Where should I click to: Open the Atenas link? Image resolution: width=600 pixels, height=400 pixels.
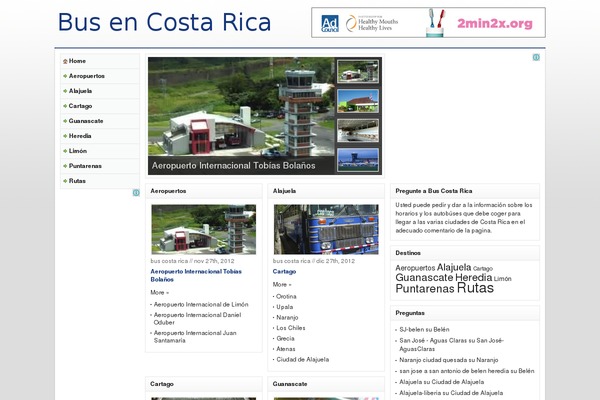click(286, 349)
